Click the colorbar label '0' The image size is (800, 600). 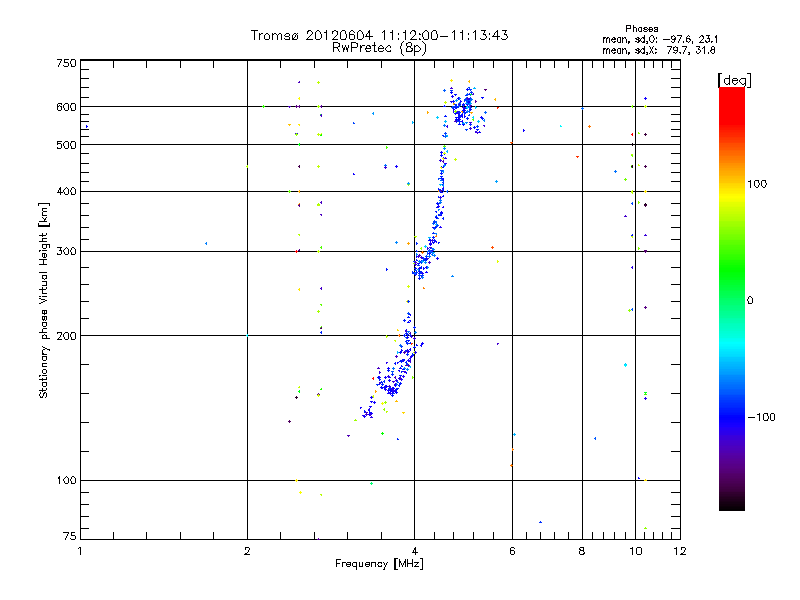[750, 301]
